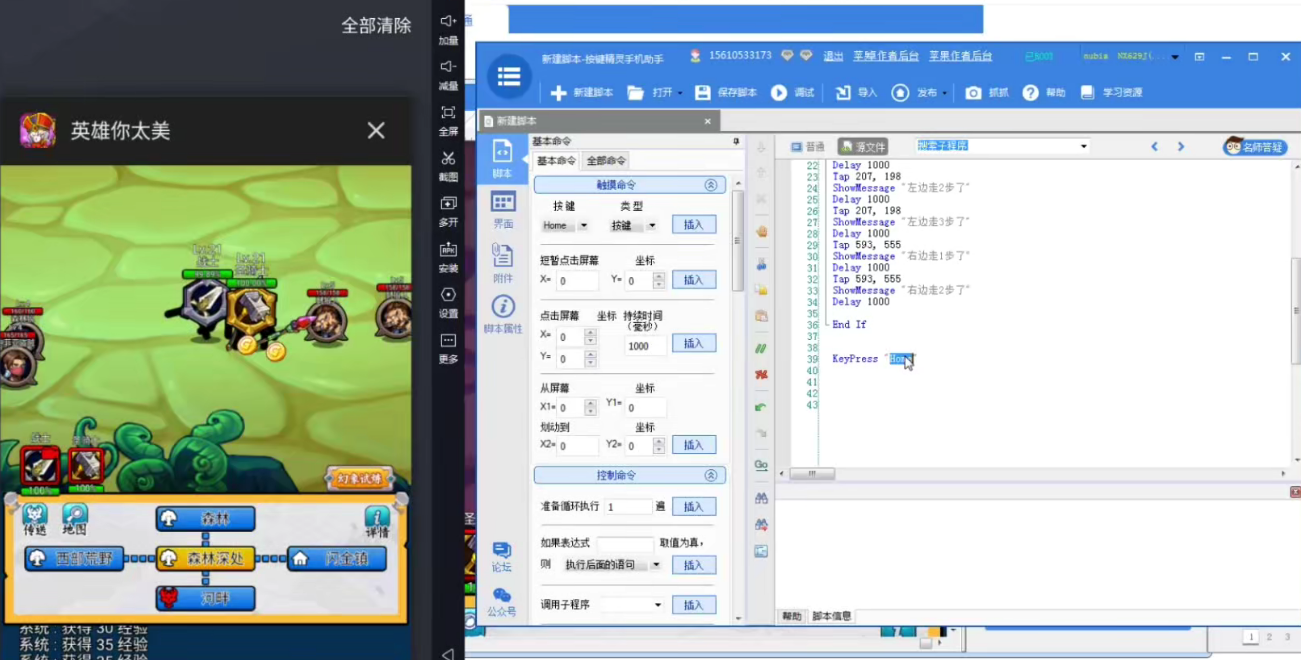Click the 退出 logout link
Screen dimensions: 1301x660
pos(833,57)
